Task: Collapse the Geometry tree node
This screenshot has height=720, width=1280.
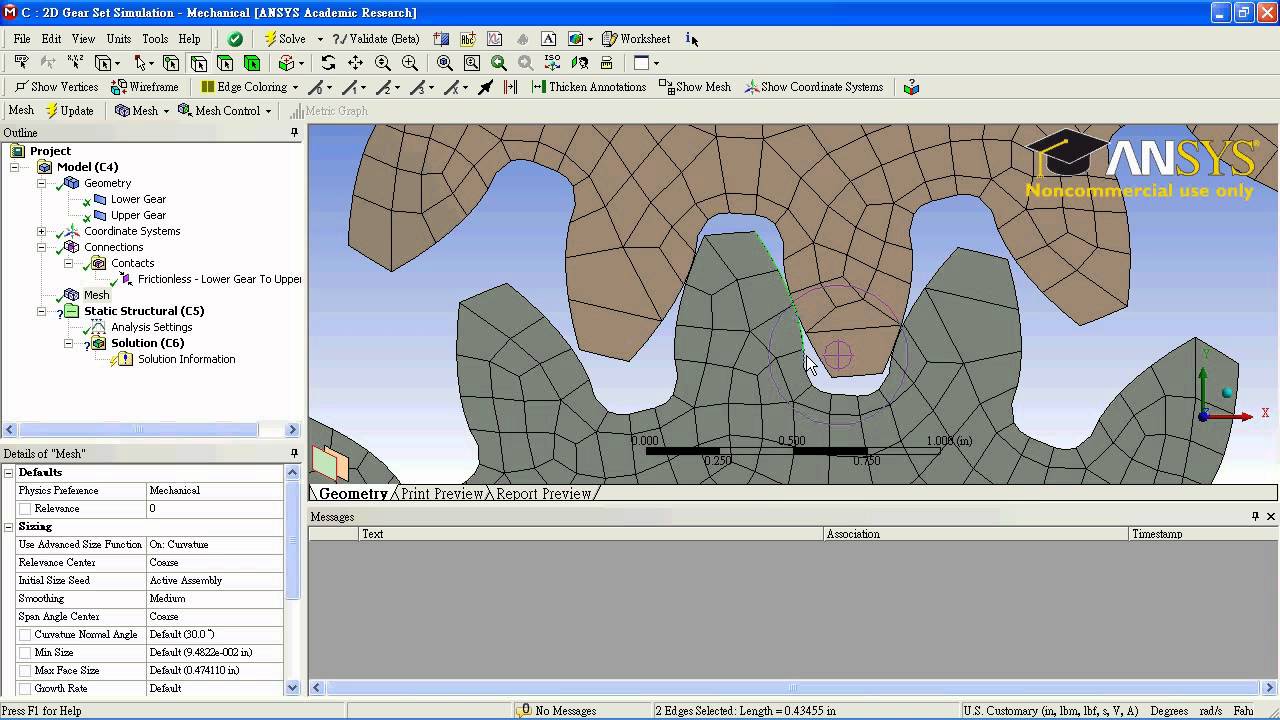Action: coord(41,183)
